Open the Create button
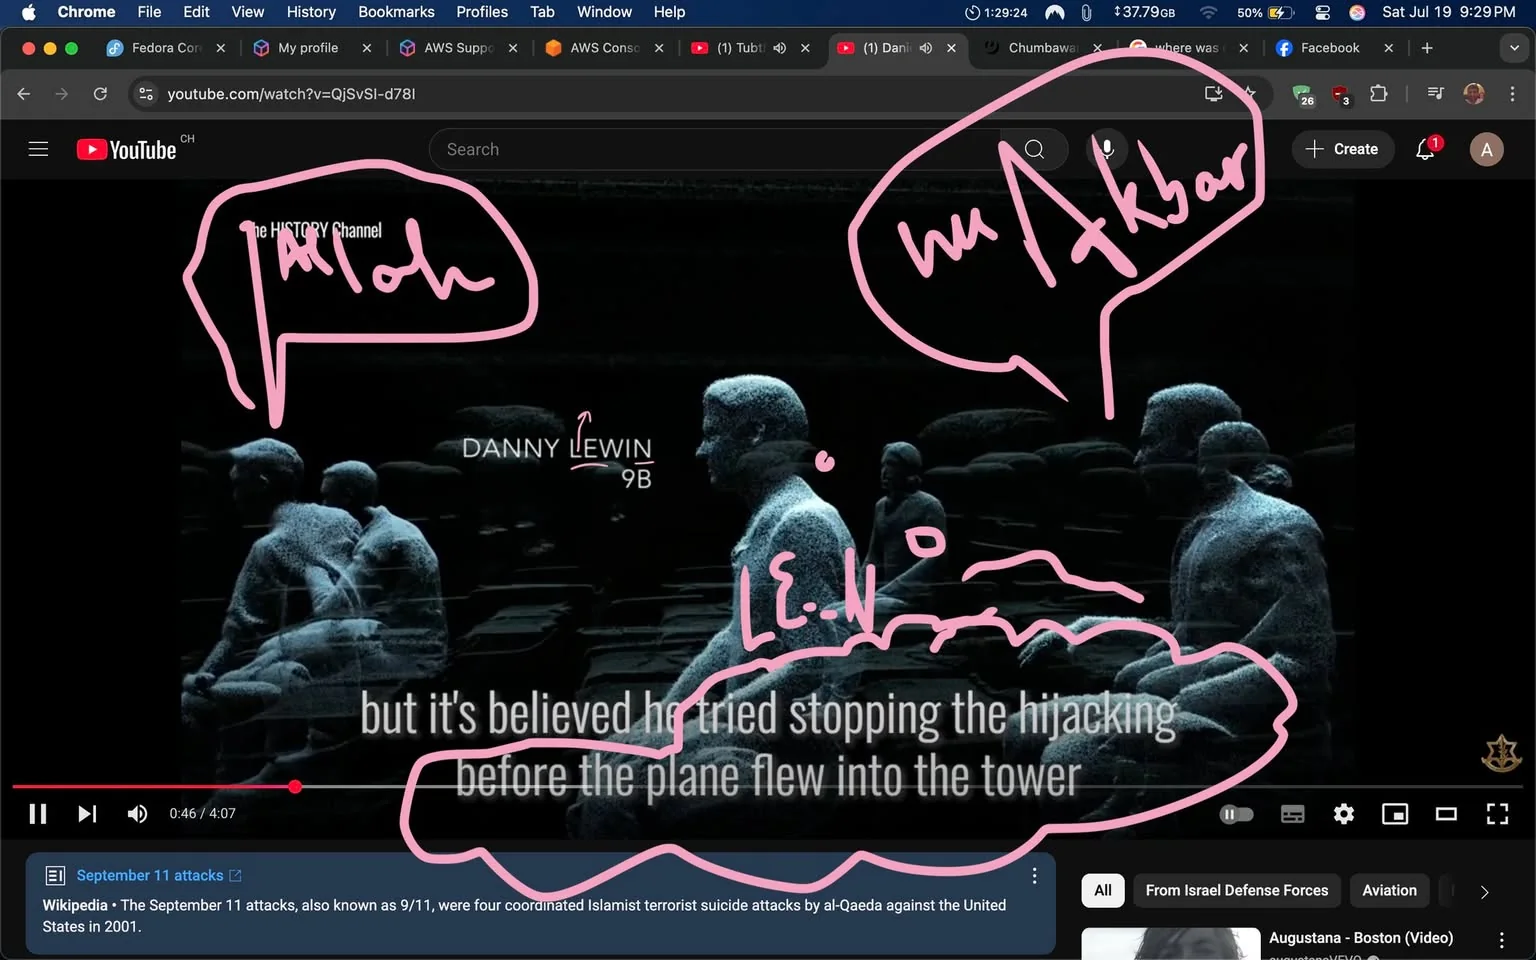The image size is (1536, 960). click(x=1342, y=149)
